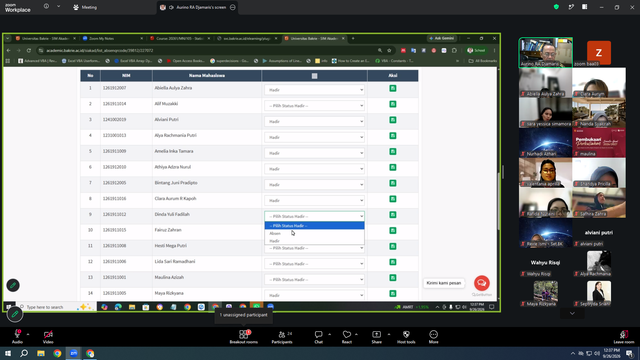
Task: Open status dropdown for Amelia Inka Tamara
Action: pos(314,153)
